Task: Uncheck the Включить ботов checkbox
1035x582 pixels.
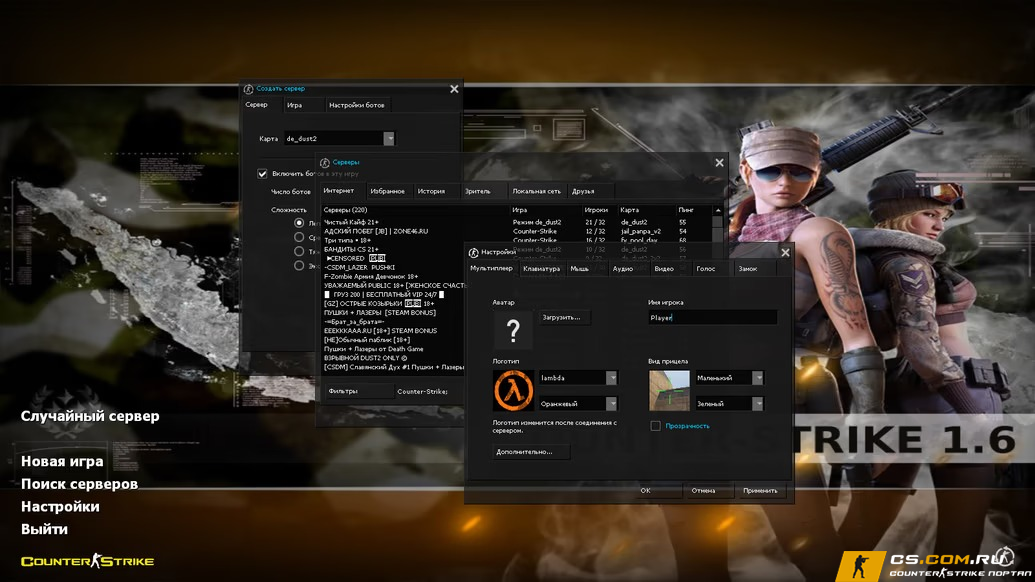Action: click(263, 173)
